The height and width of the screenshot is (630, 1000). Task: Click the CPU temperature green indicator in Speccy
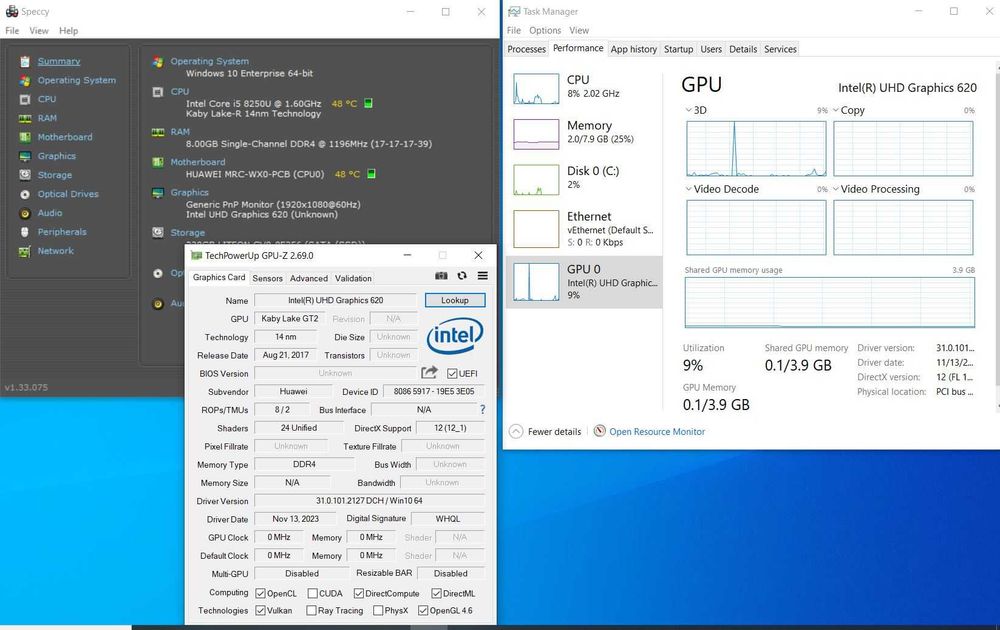(368, 103)
